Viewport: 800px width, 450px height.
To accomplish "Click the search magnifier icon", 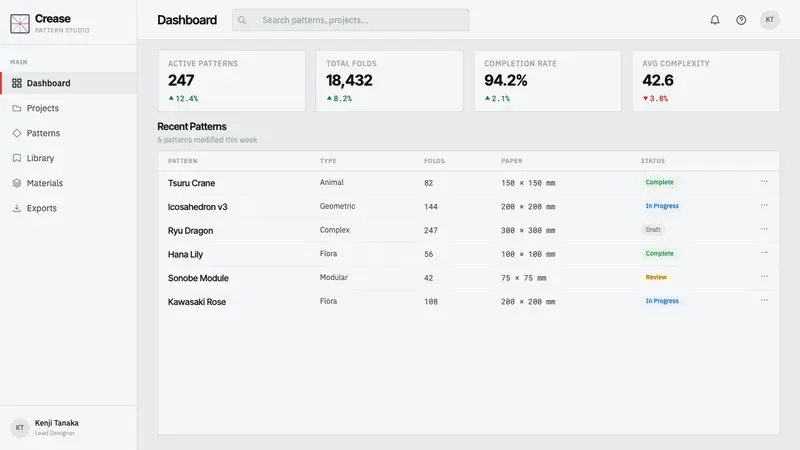I will (242, 20).
